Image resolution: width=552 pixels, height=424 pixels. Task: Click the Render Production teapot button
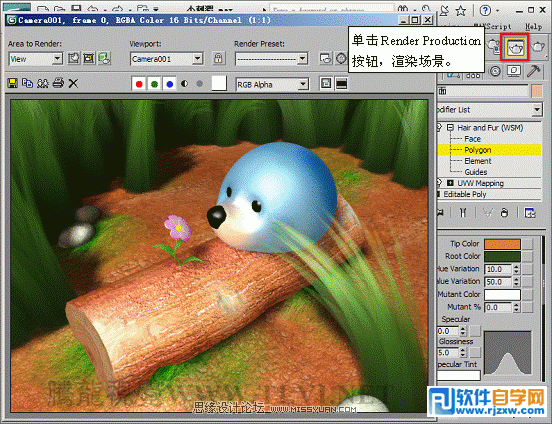click(515, 47)
